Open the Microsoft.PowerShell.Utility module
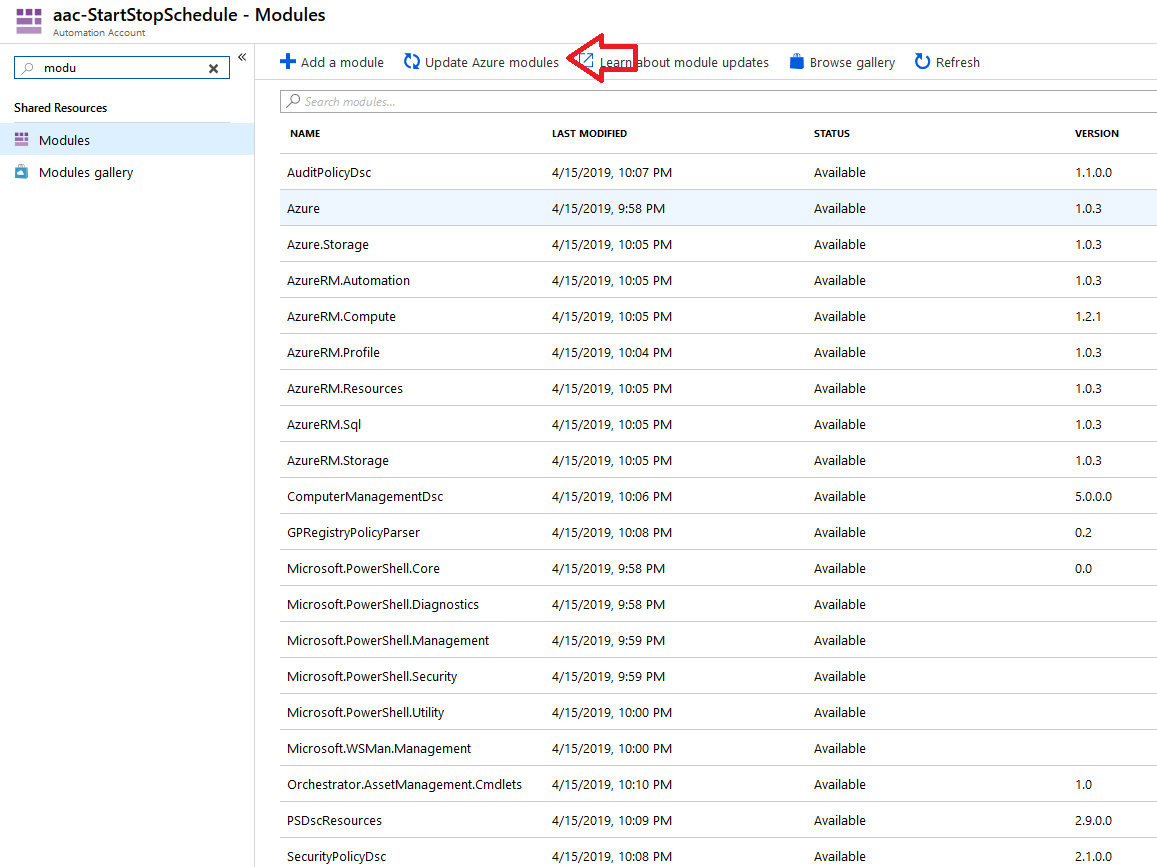1157x867 pixels. [x=365, y=713]
